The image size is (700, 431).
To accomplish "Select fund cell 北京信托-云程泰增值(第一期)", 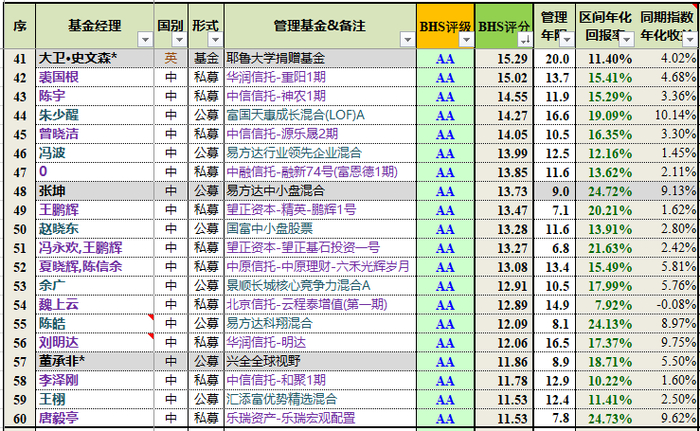I will (x=320, y=304).
